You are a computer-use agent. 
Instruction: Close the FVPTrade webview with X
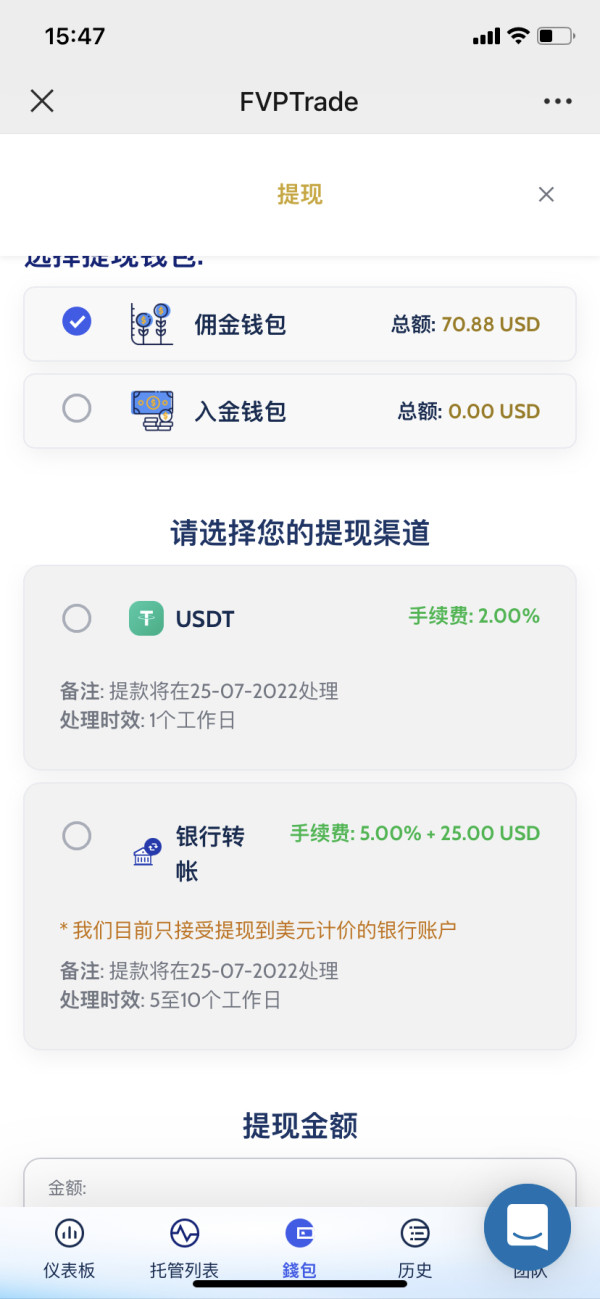(42, 101)
